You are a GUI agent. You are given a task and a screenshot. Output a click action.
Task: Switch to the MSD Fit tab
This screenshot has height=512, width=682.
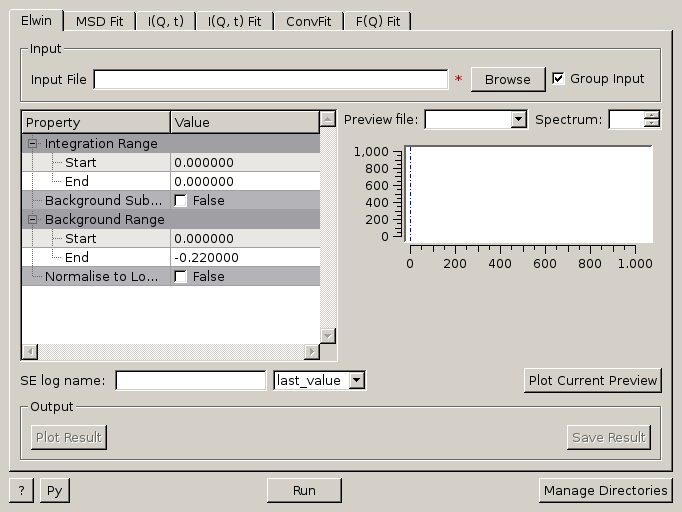tap(102, 21)
